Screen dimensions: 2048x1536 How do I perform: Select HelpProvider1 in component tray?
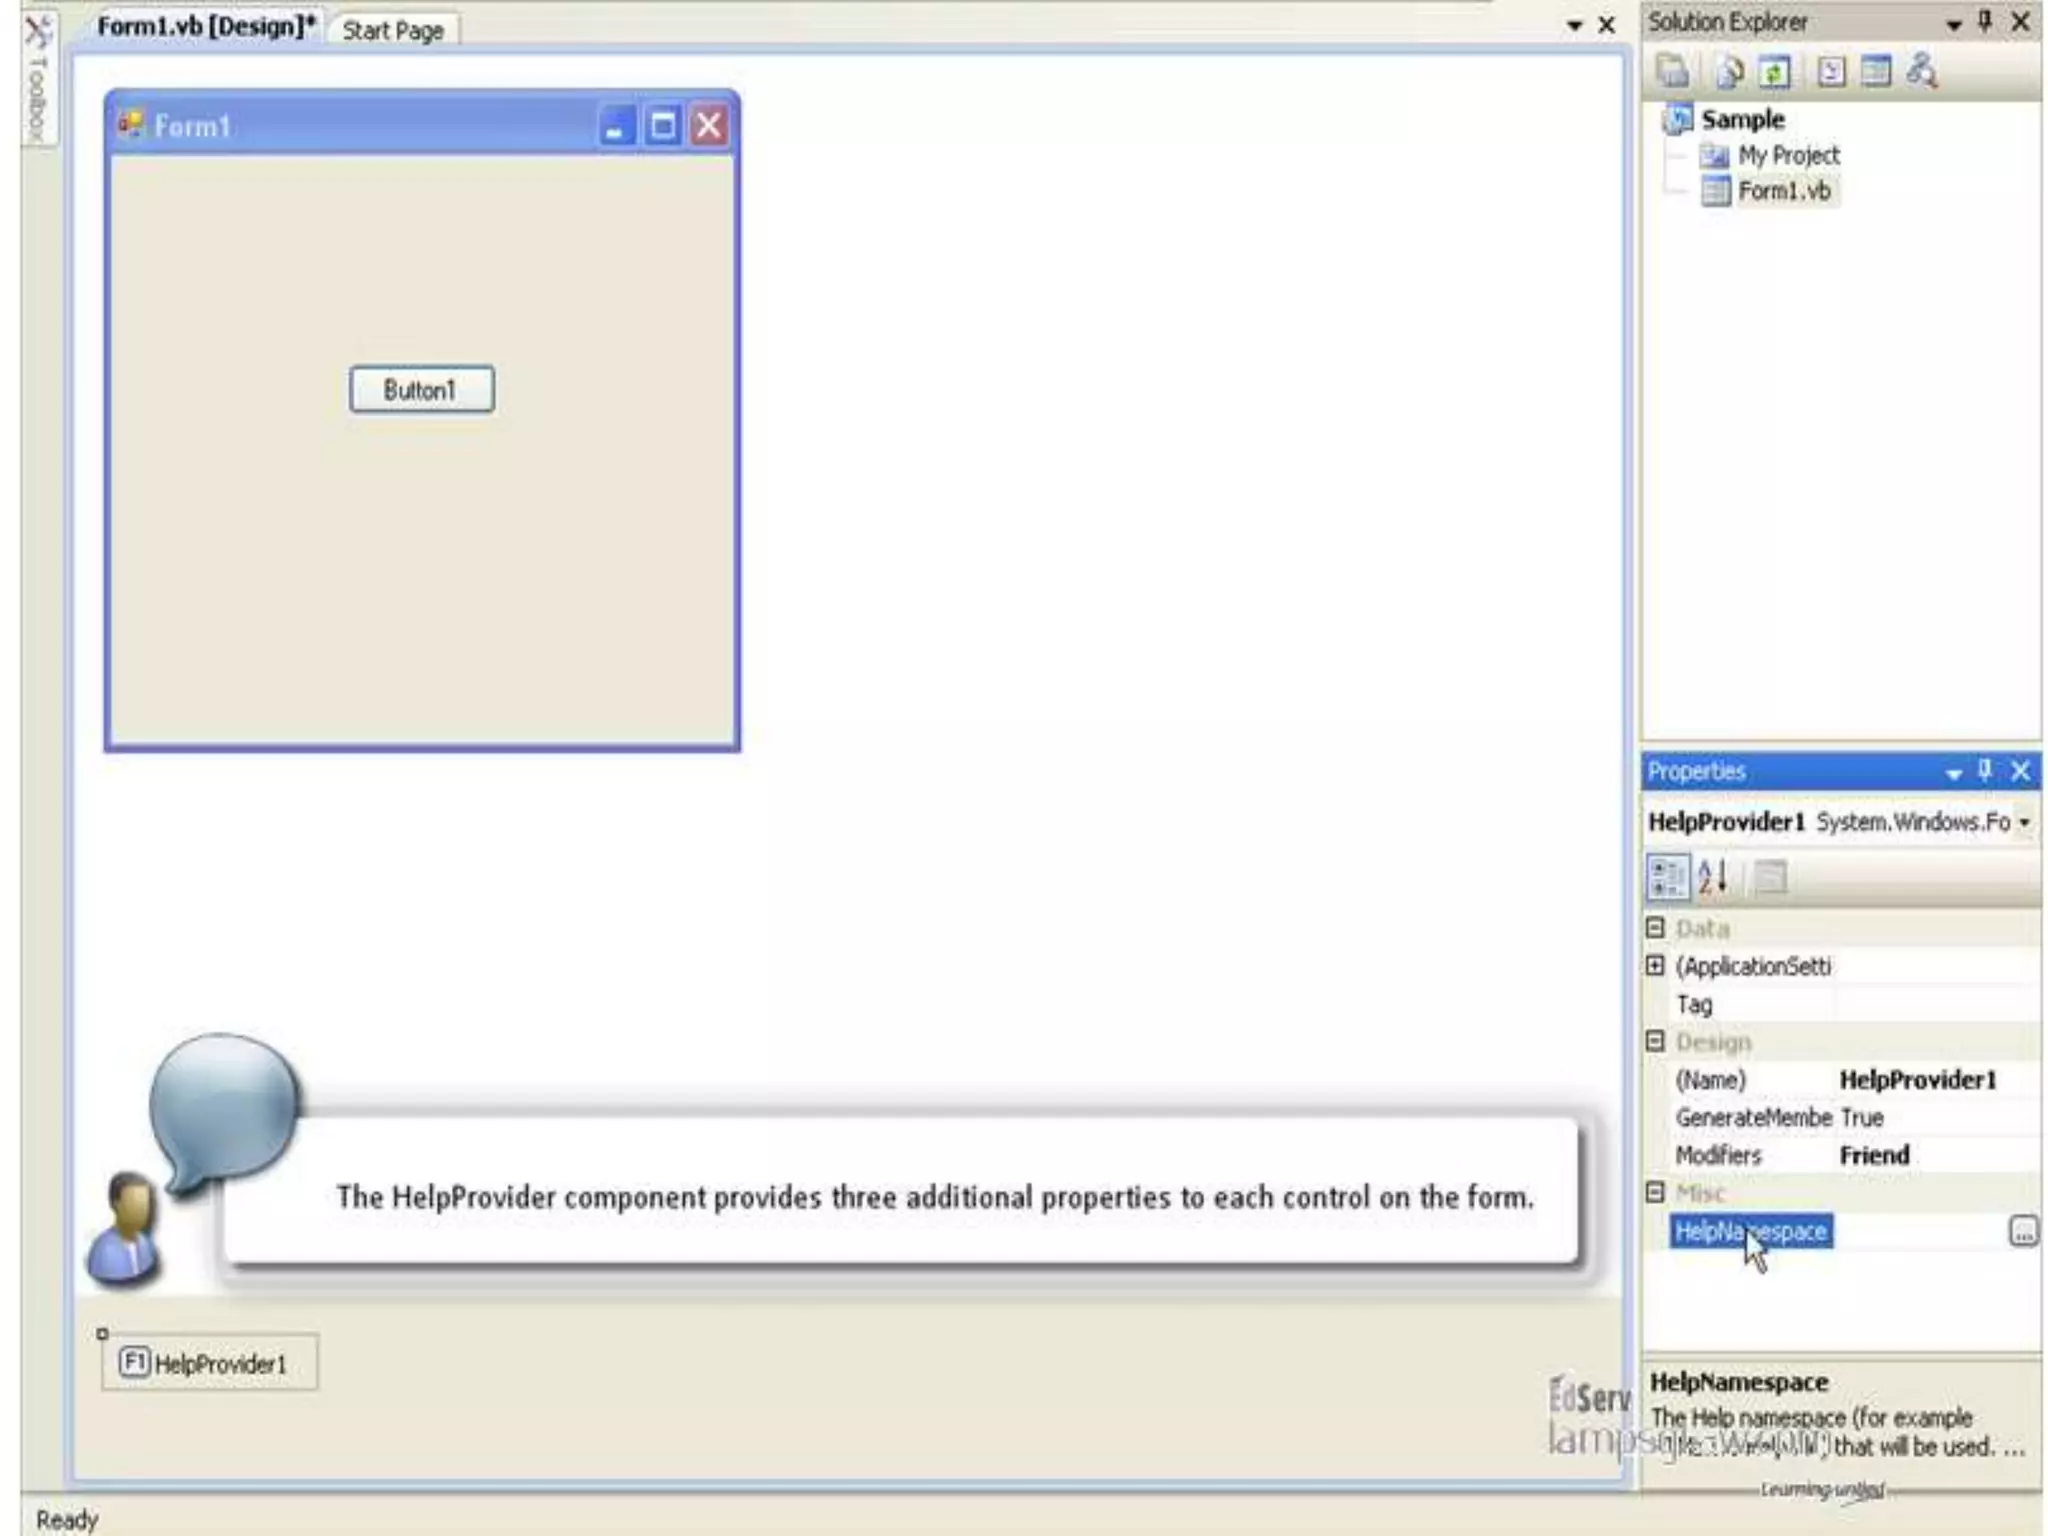click(209, 1362)
